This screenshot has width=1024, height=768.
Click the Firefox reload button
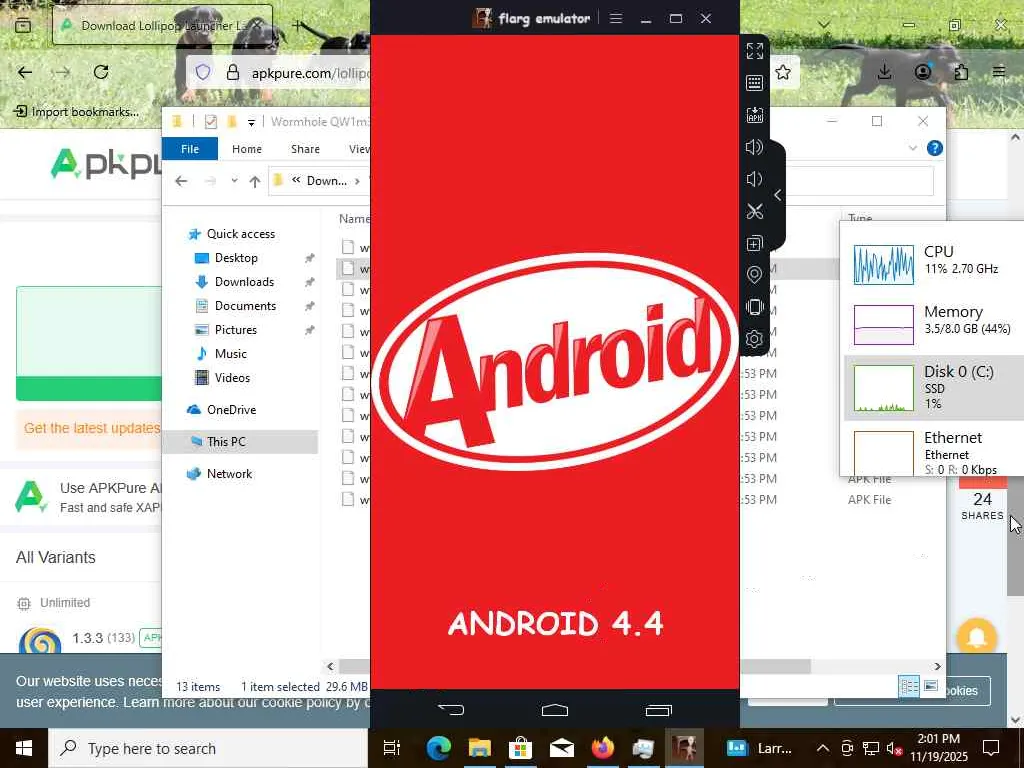point(101,72)
